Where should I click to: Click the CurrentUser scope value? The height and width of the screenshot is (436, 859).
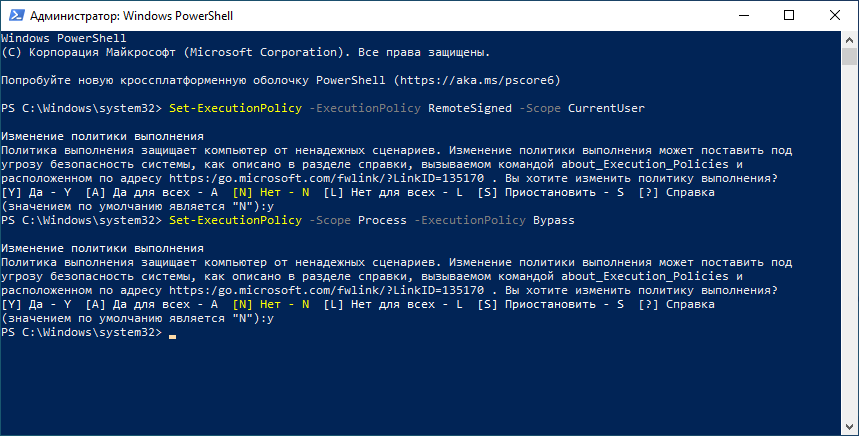606,108
